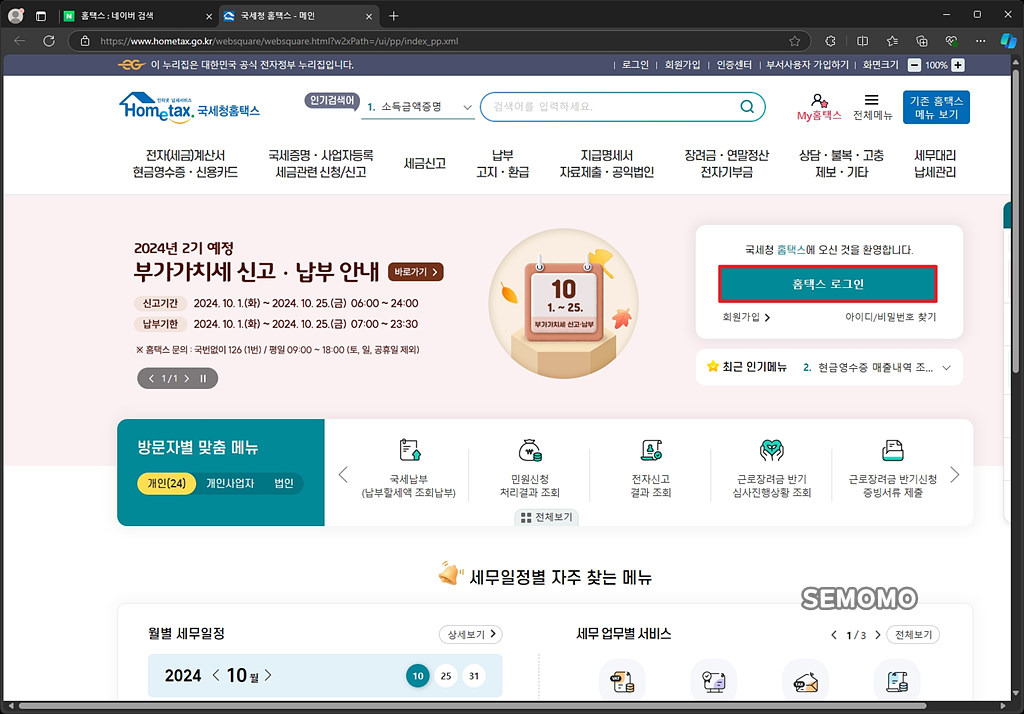Click 근로장려금 반기 심사진행상황 조회 icon
Image resolution: width=1024 pixels, height=714 pixels.
pos(772,450)
